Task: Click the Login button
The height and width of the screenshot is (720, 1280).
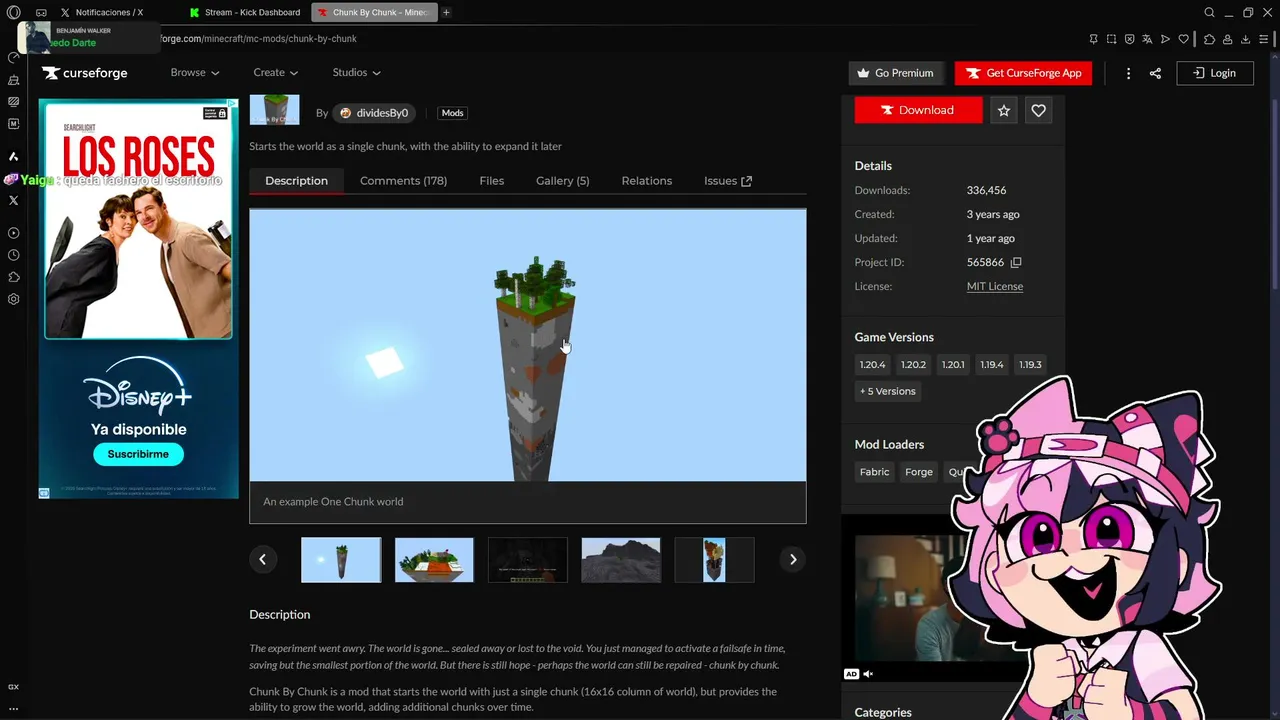Action: pos(1215,73)
